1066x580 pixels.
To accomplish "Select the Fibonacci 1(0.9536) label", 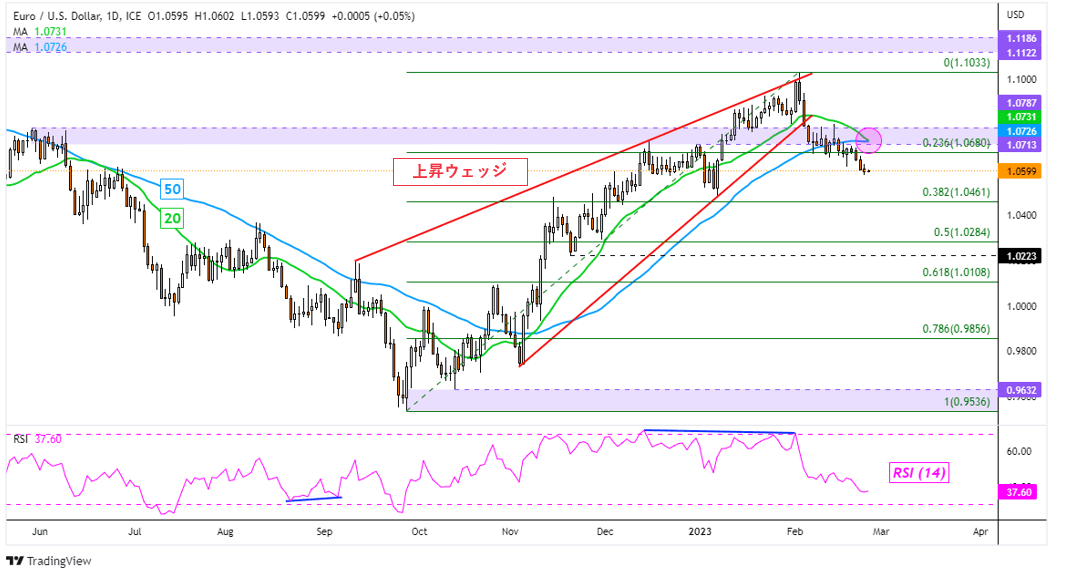I will (966, 401).
